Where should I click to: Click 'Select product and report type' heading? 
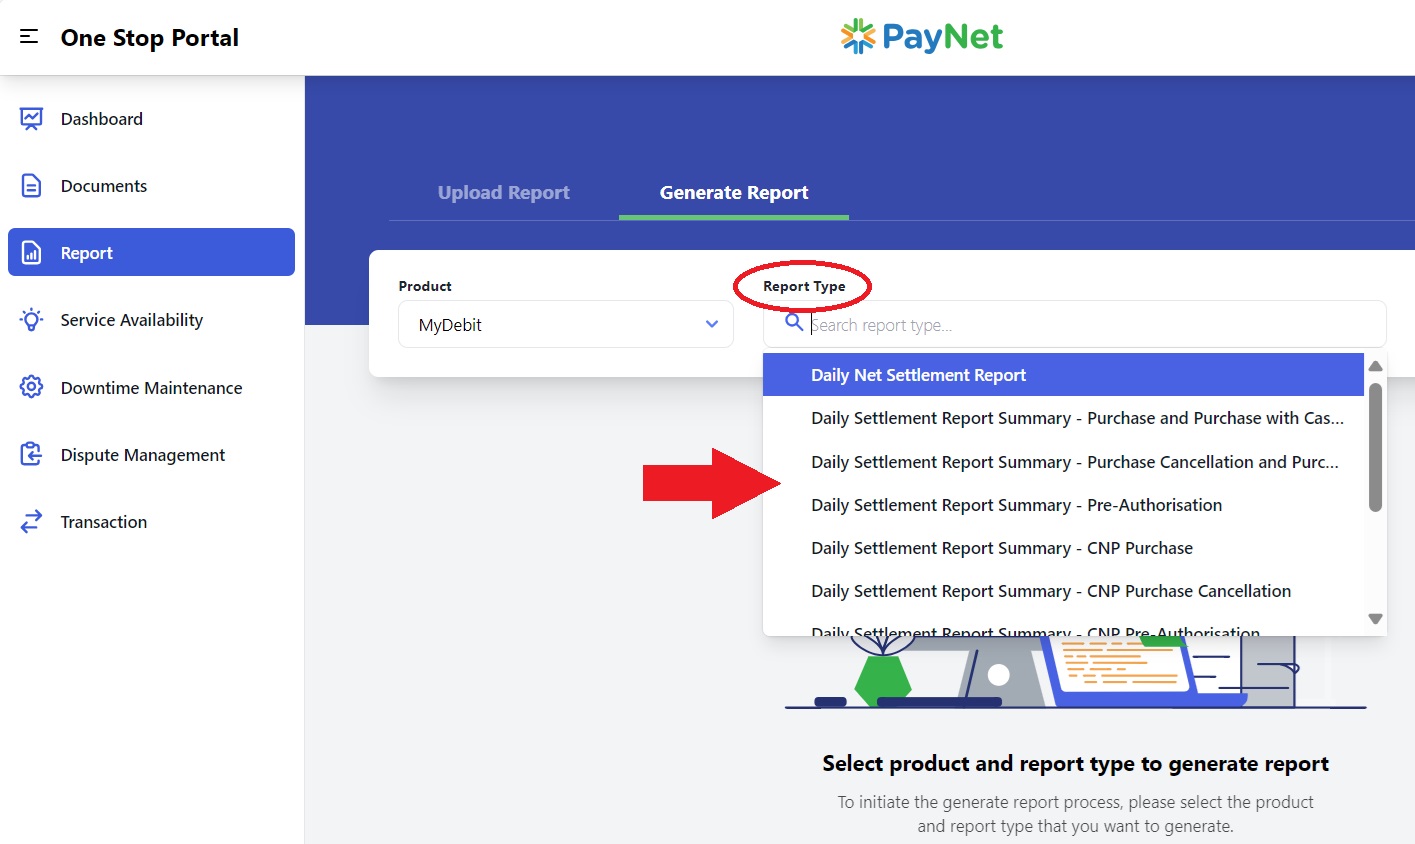click(x=1075, y=764)
